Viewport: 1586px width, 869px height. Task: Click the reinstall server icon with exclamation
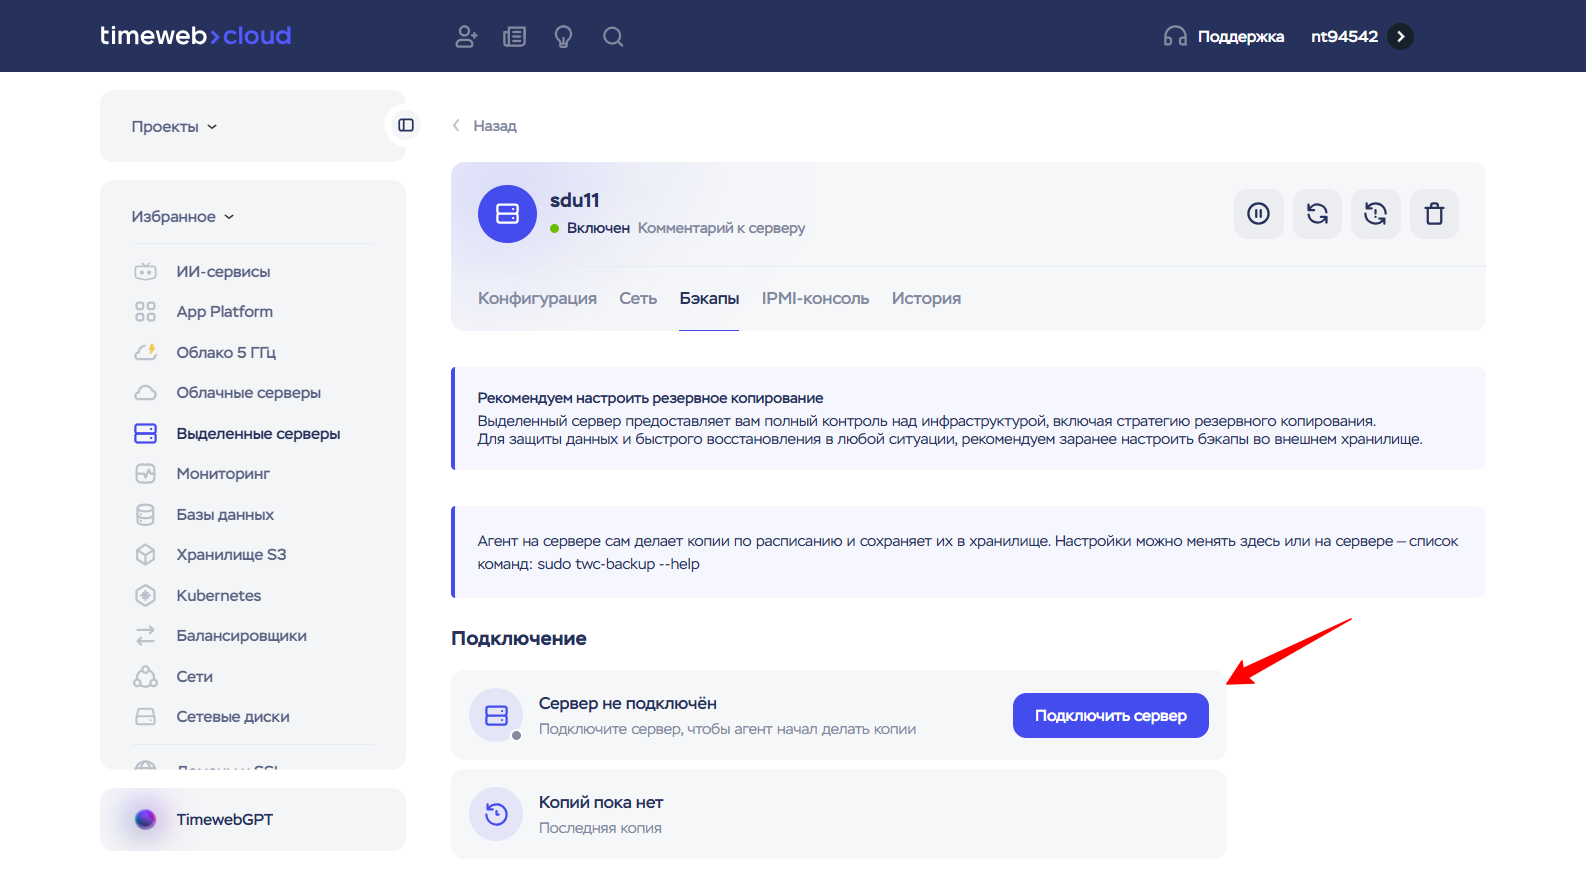tap(1376, 214)
